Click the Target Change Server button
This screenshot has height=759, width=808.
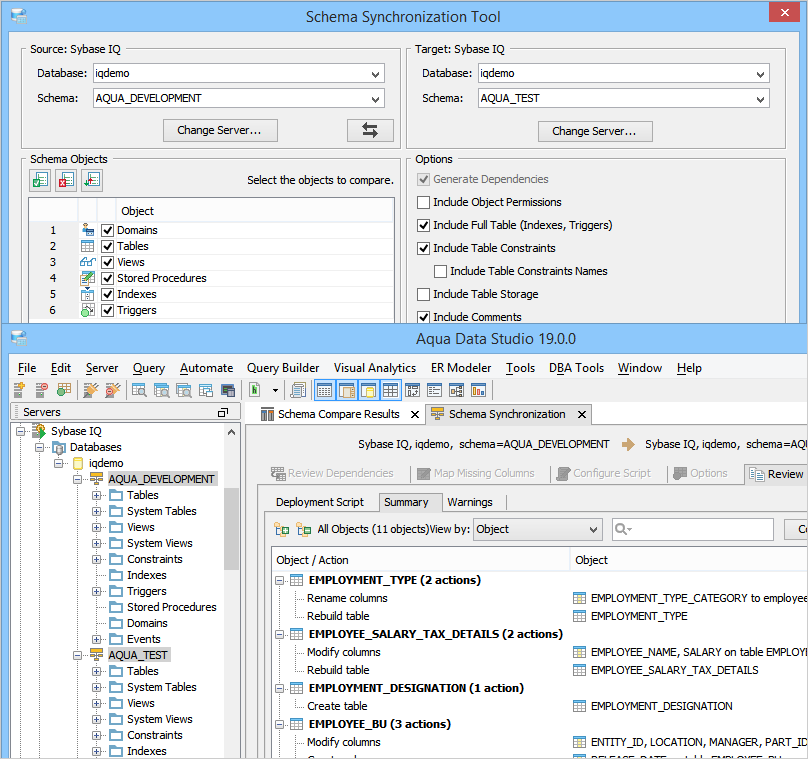click(595, 131)
